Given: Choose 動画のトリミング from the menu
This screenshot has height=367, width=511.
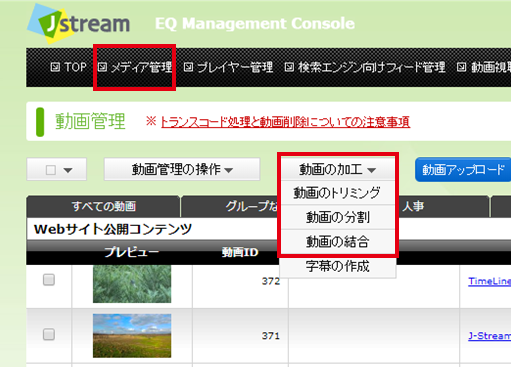Looking at the screenshot, I should point(338,193).
